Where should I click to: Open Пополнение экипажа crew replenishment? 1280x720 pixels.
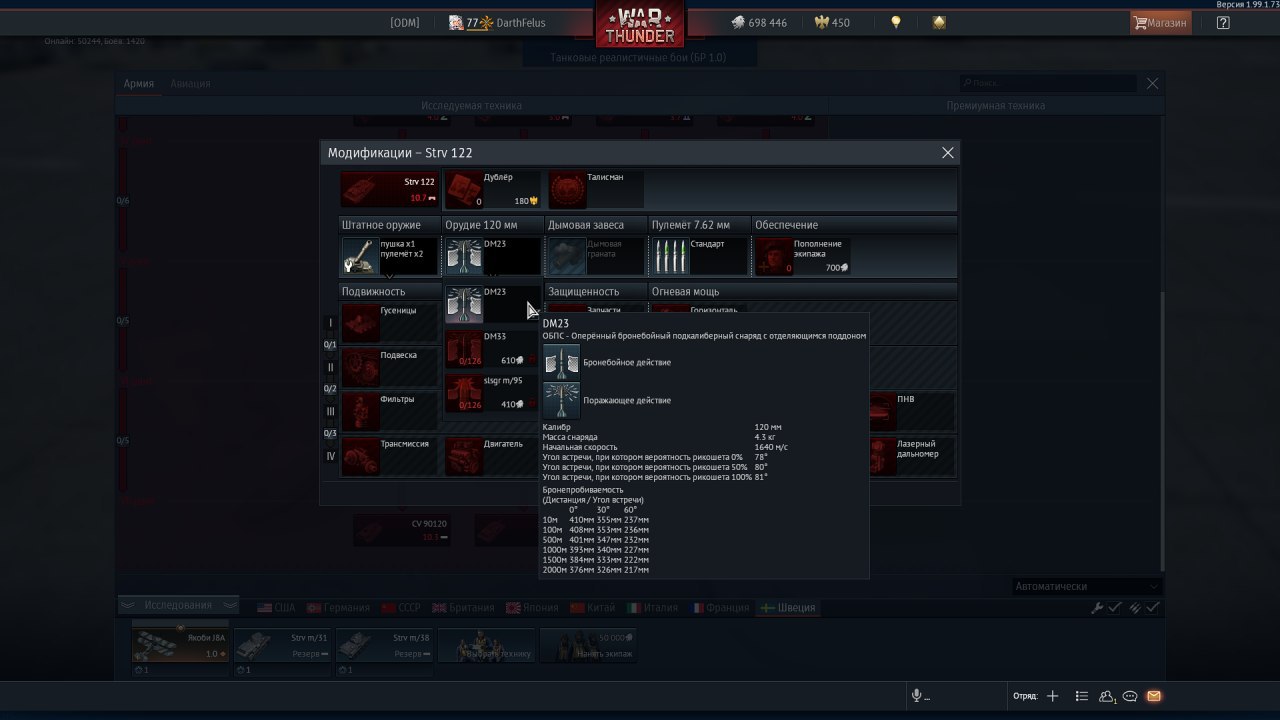(x=804, y=256)
